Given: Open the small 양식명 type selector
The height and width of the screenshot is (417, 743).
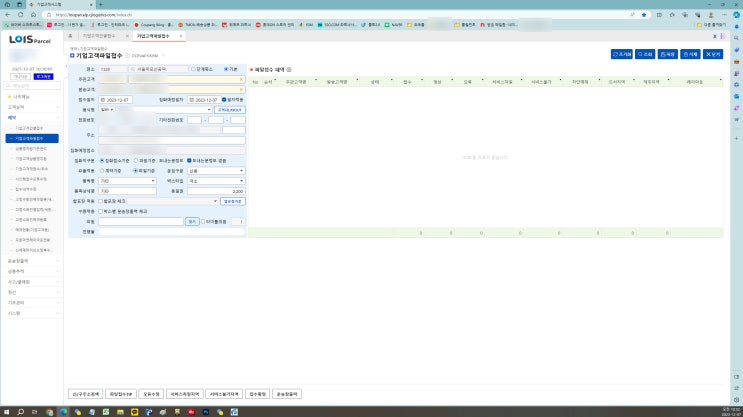Looking at the screenshot, I should (x=107, y=109).
